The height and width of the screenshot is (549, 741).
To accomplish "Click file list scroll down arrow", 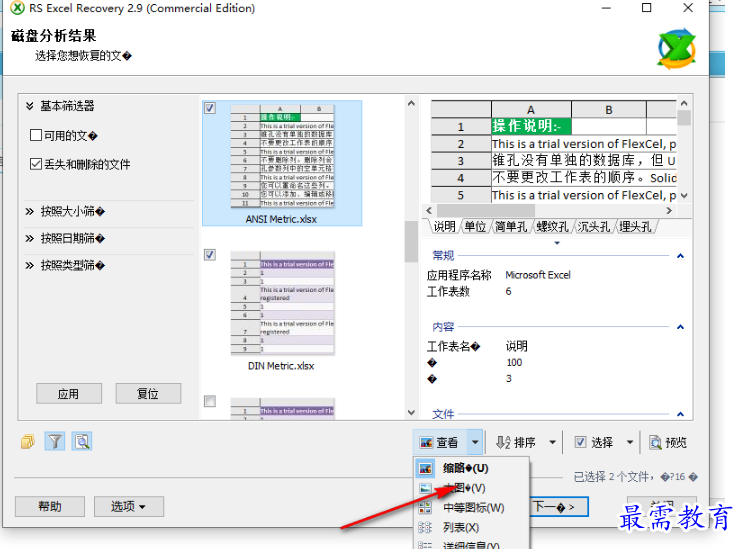I will (x=411, y=412).
